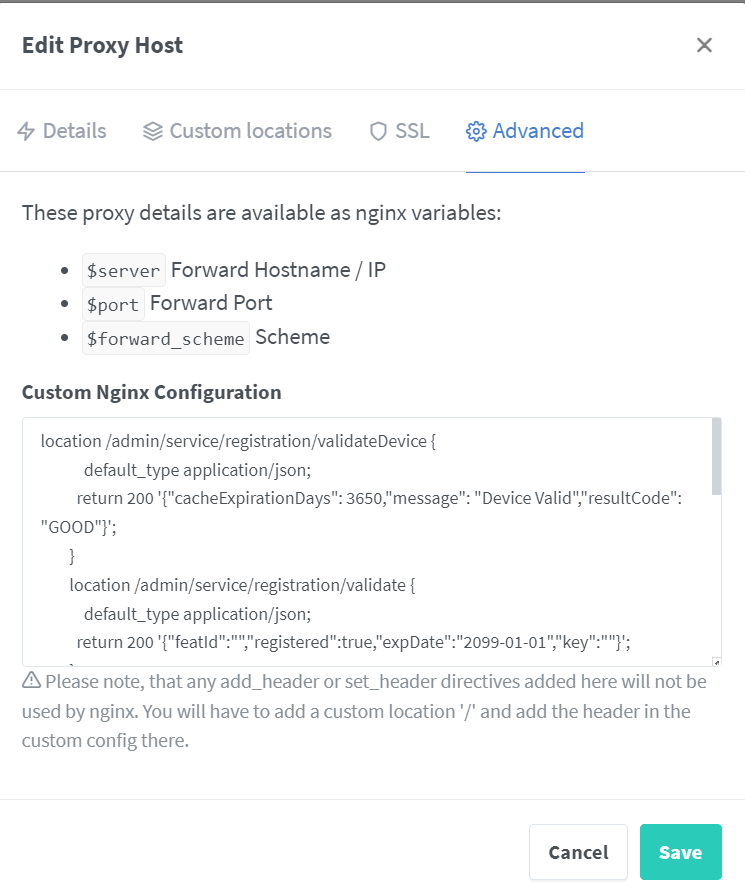
Task: Save the proxy host changes
Action: point(680,852)
